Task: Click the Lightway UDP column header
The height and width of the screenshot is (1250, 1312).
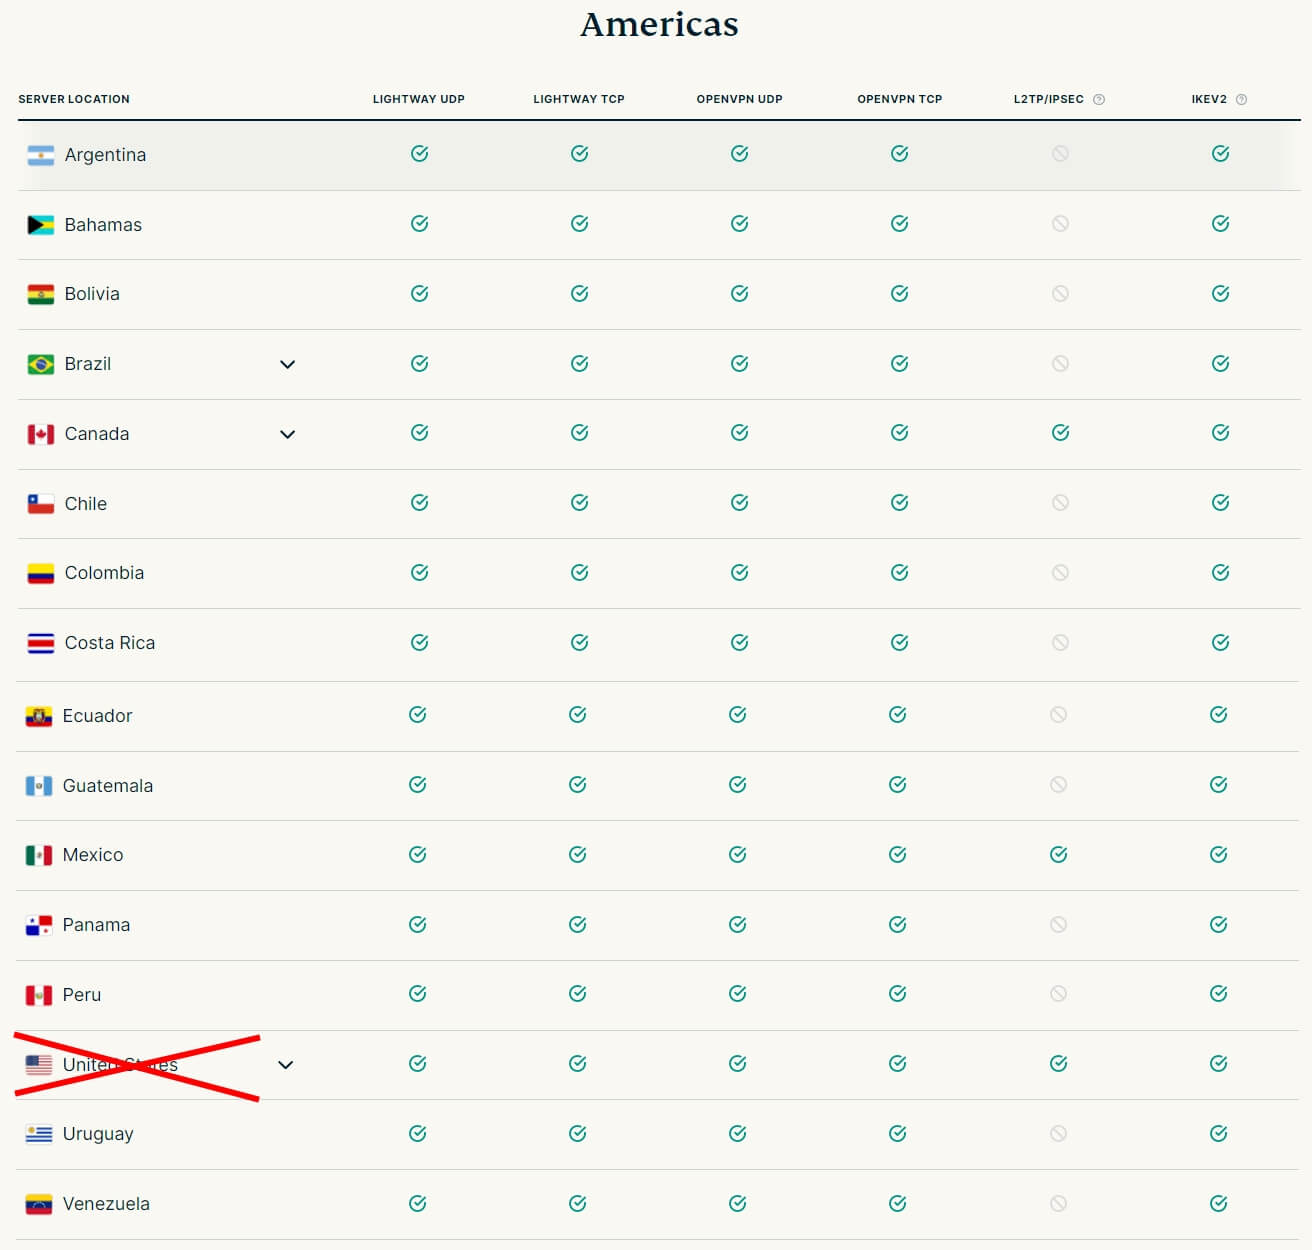Action: [x=419, y=99]
